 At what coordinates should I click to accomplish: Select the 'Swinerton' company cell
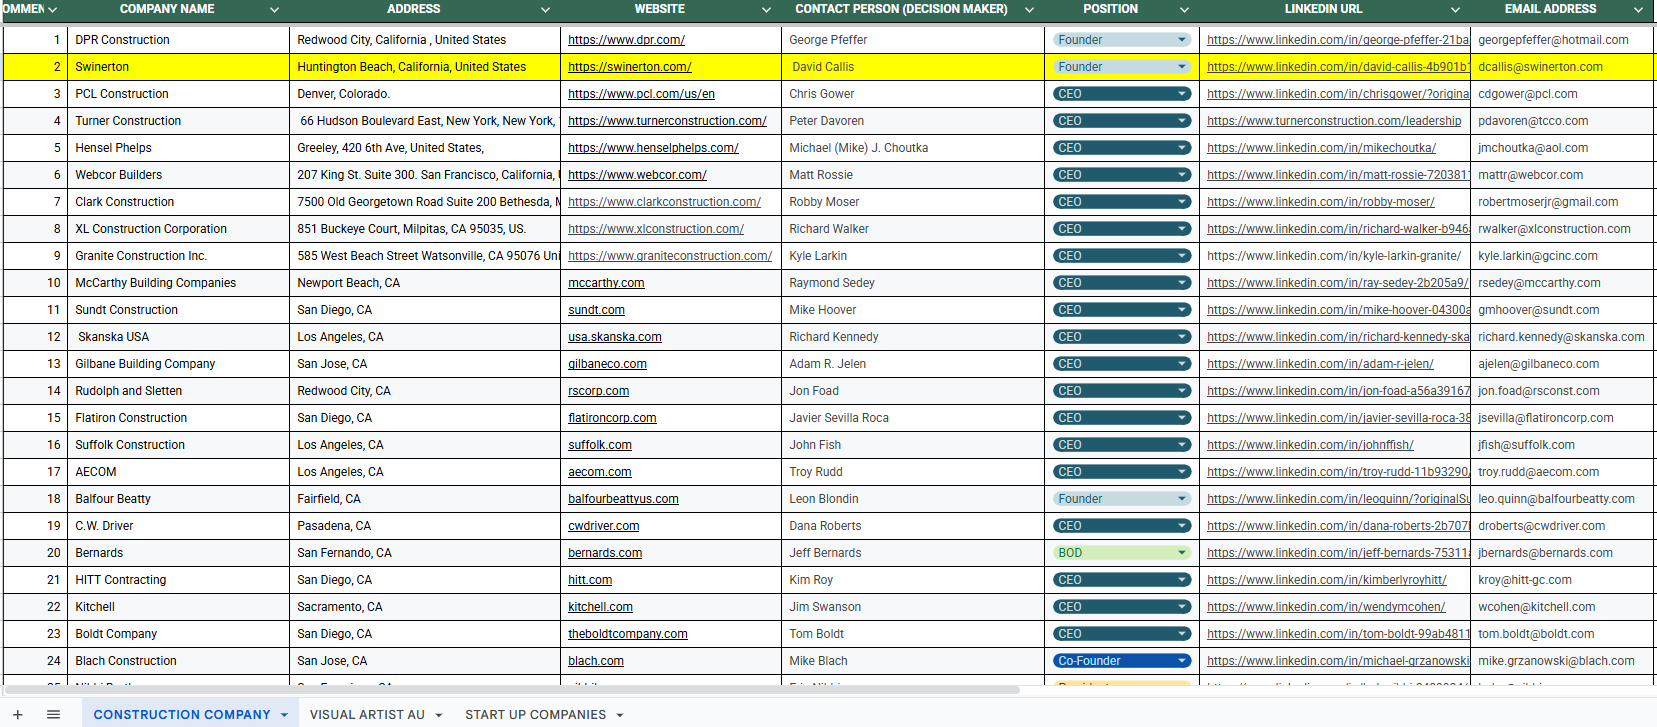178,67
